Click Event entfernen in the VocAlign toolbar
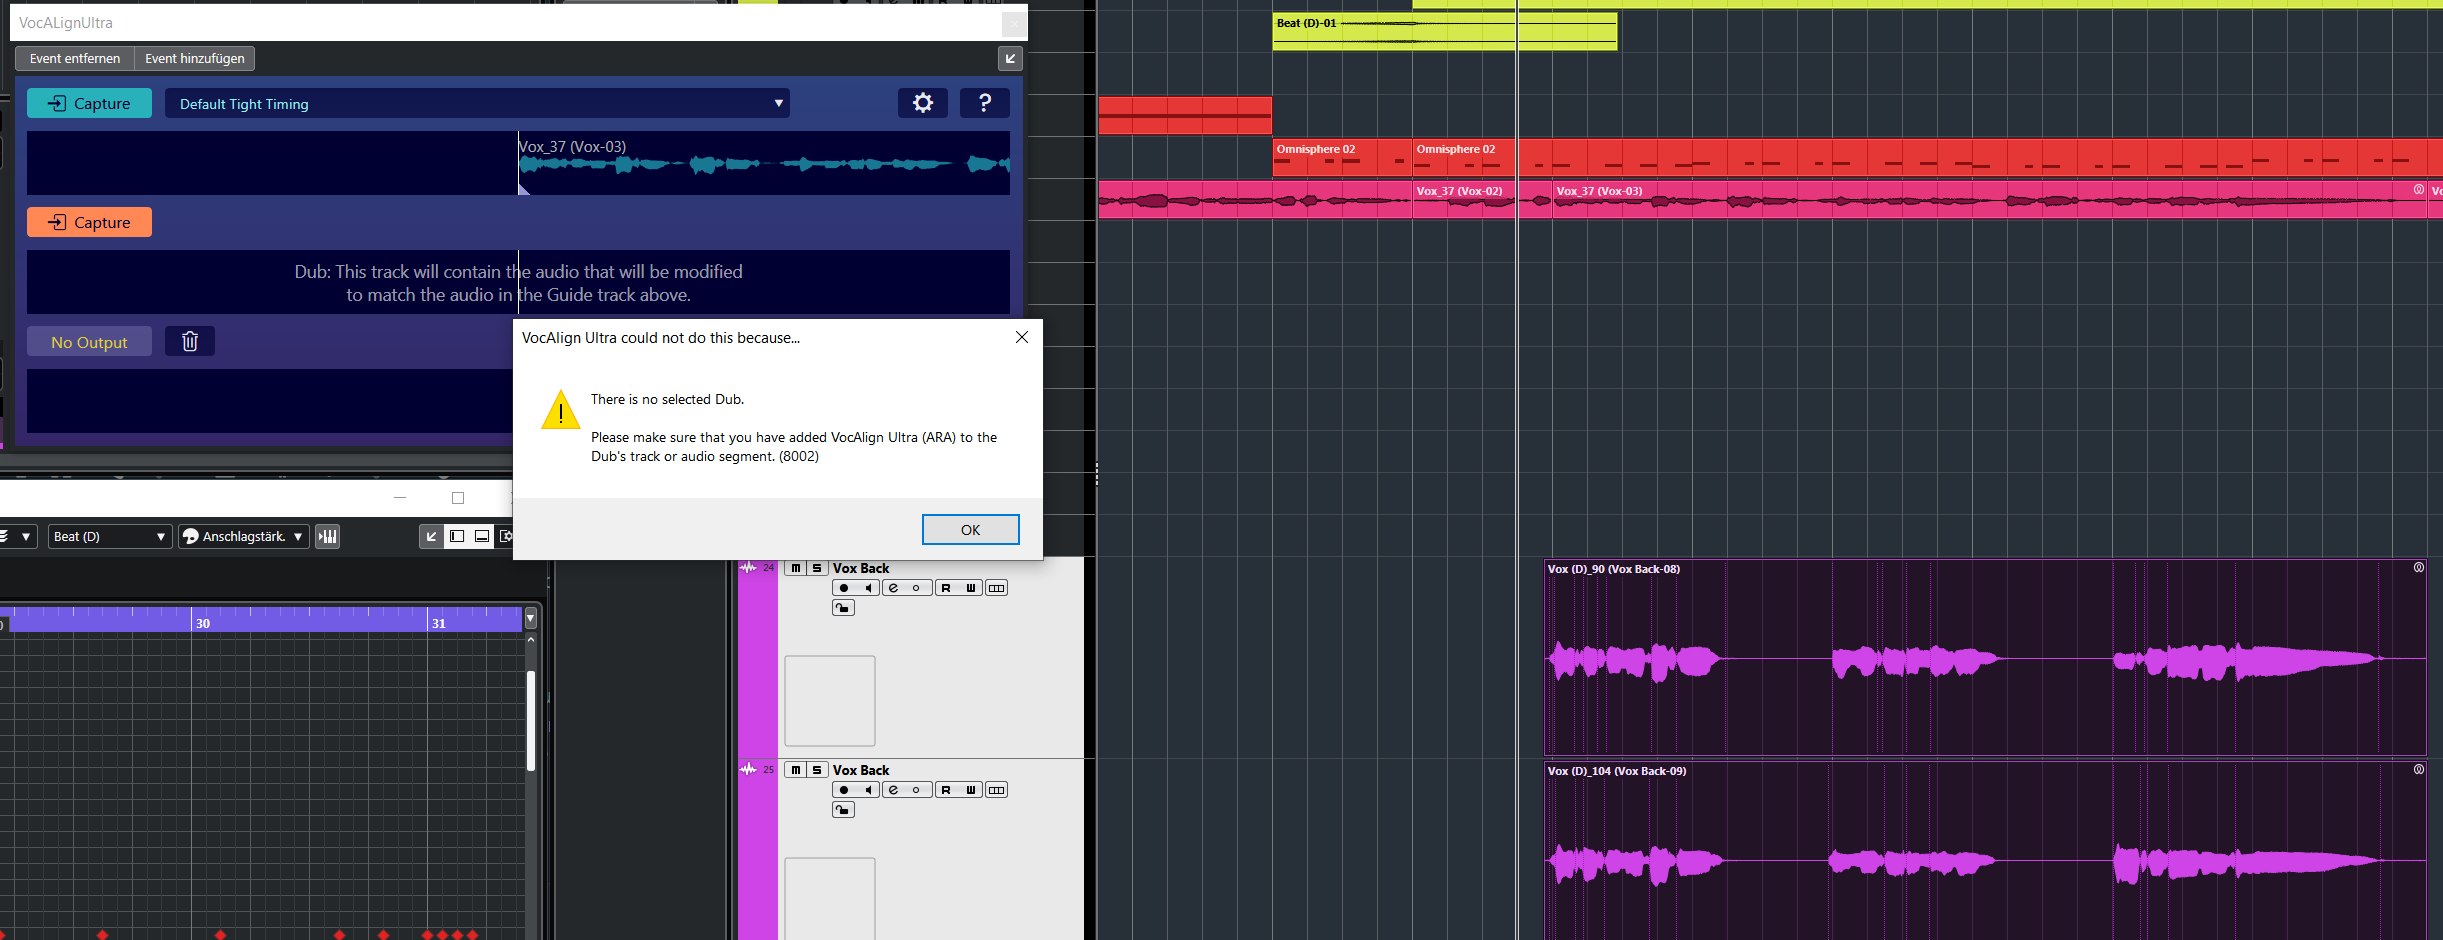The width and height of the screenshot is (2443, 940). point(75,59)
